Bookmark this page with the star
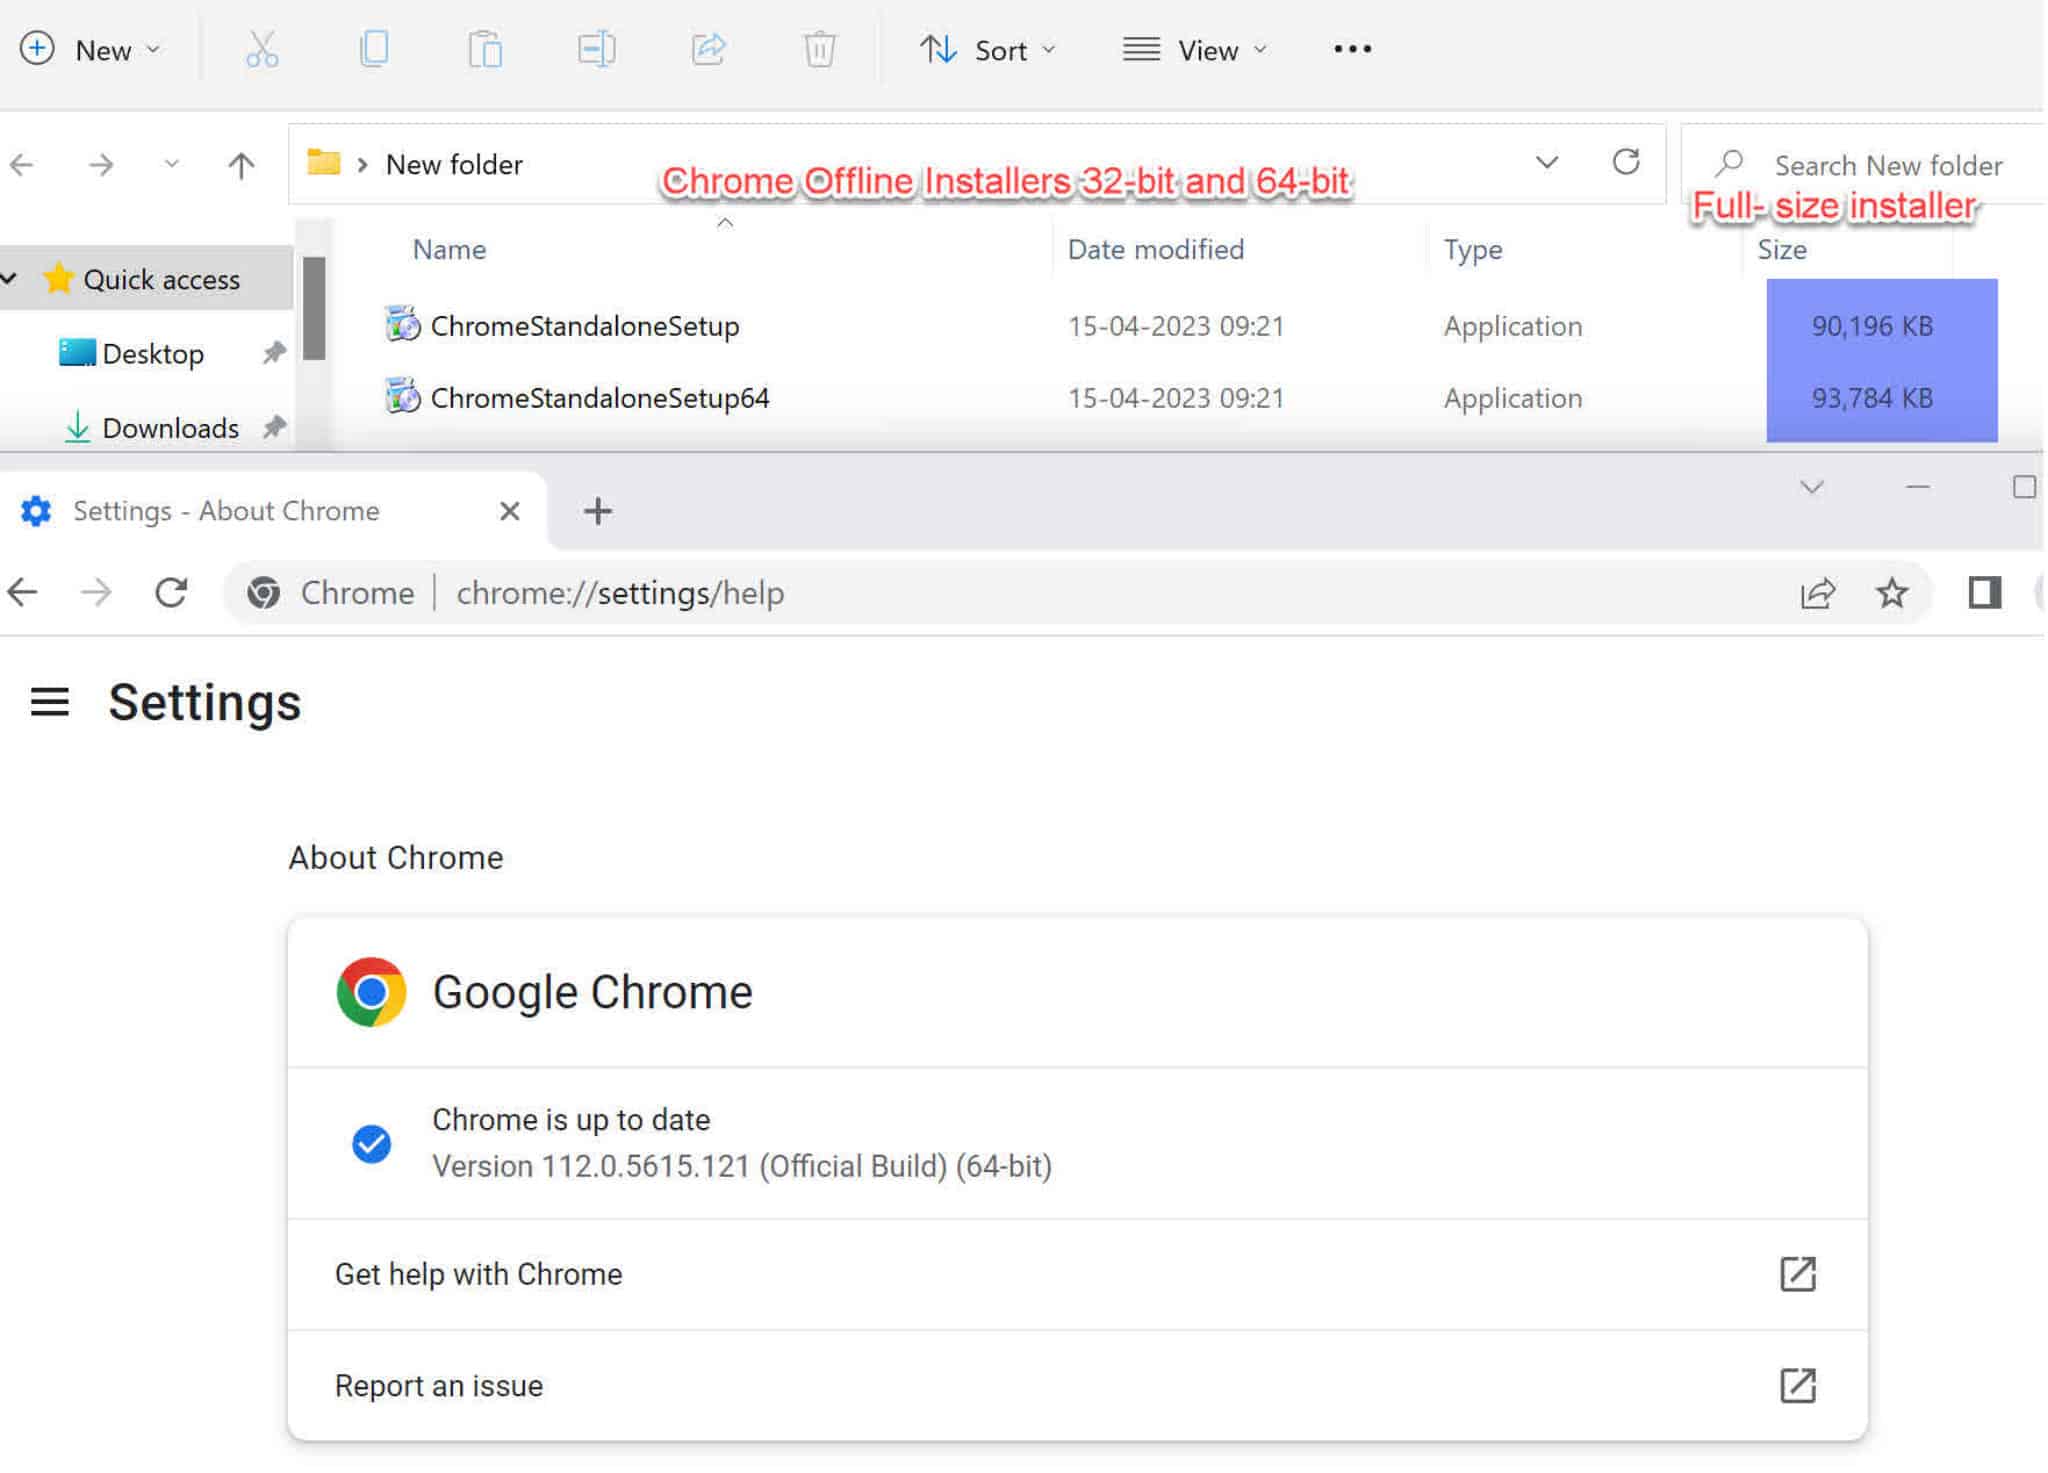 coord(1891,593)
